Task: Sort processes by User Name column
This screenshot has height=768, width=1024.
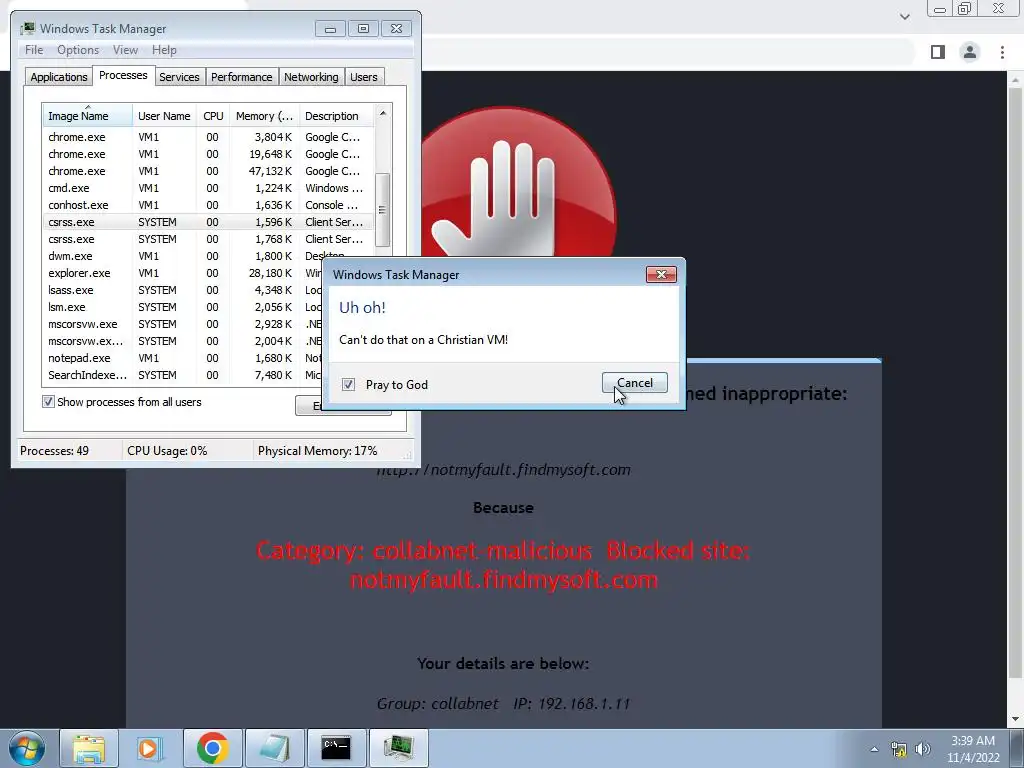Action: (x=164, y=116)
